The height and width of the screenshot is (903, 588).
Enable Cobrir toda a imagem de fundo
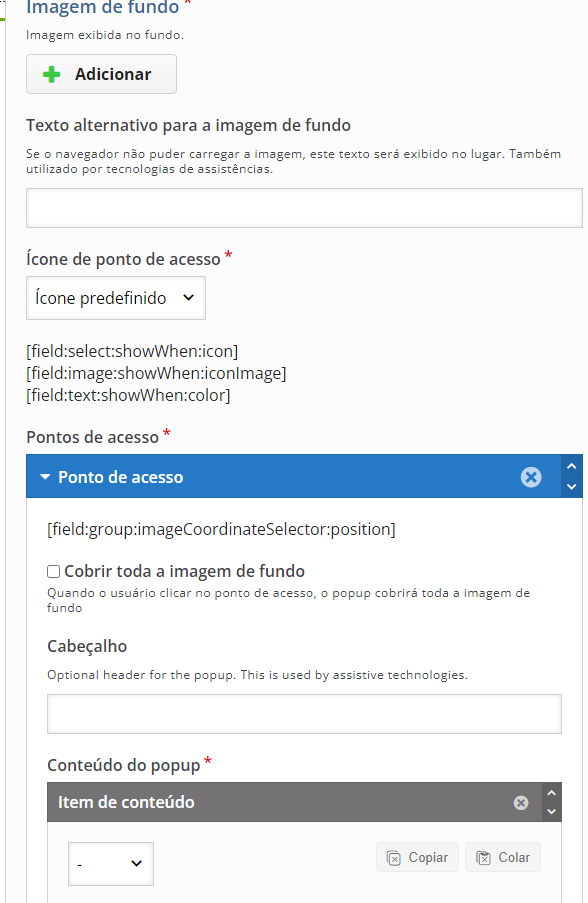click(54, 571)
